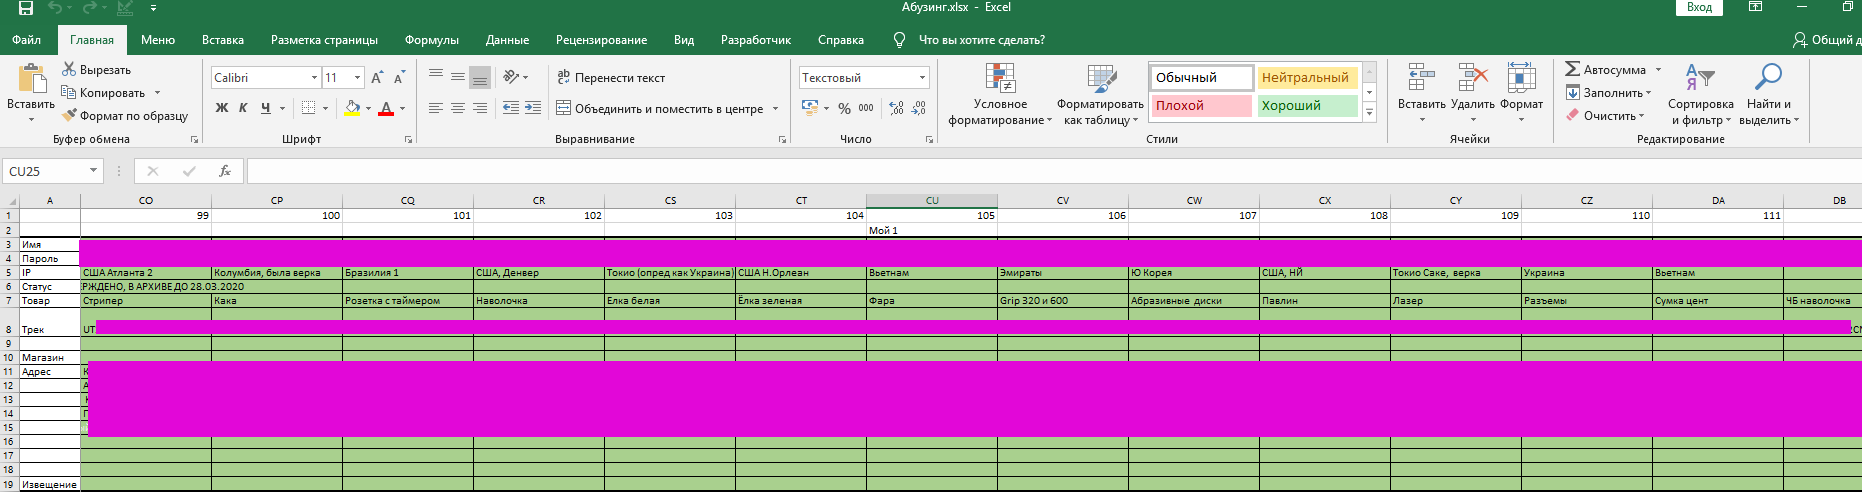Click insert function fx icon
Viewport: 1862px width, 492px height.
225,171
